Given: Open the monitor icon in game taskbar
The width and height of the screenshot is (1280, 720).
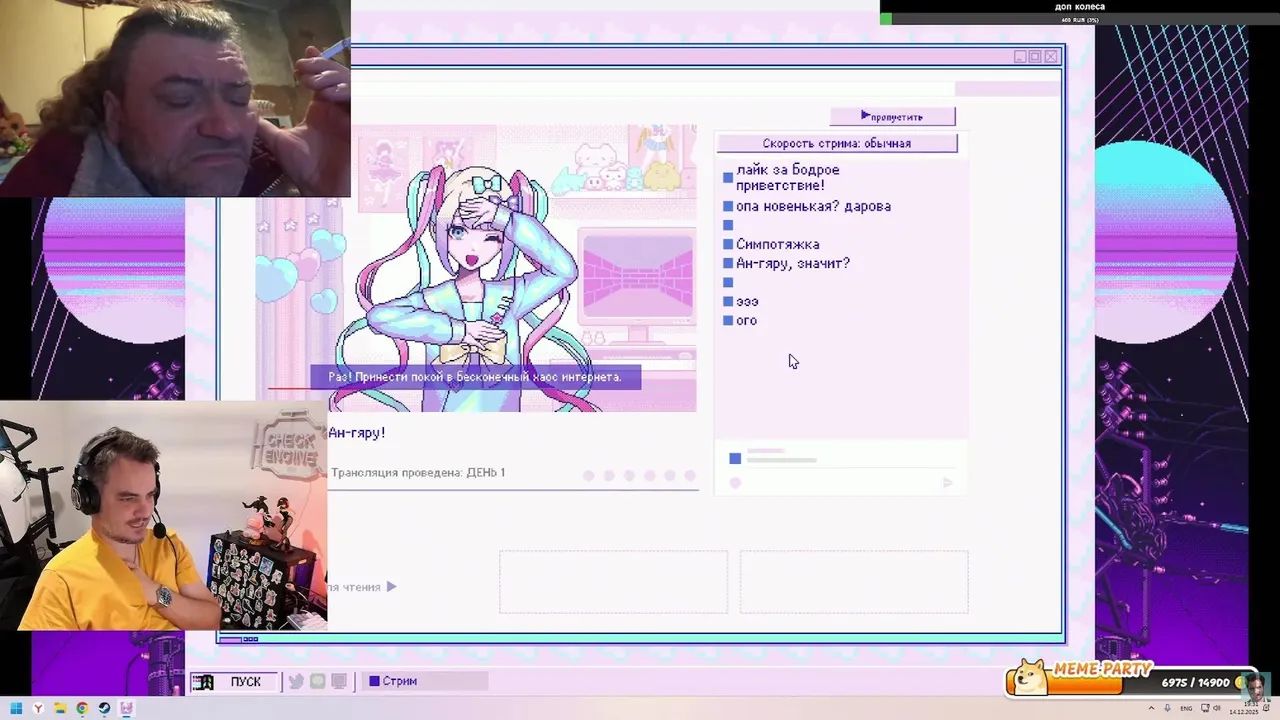Looking at the screenshot, I should (x=339, y=682).
